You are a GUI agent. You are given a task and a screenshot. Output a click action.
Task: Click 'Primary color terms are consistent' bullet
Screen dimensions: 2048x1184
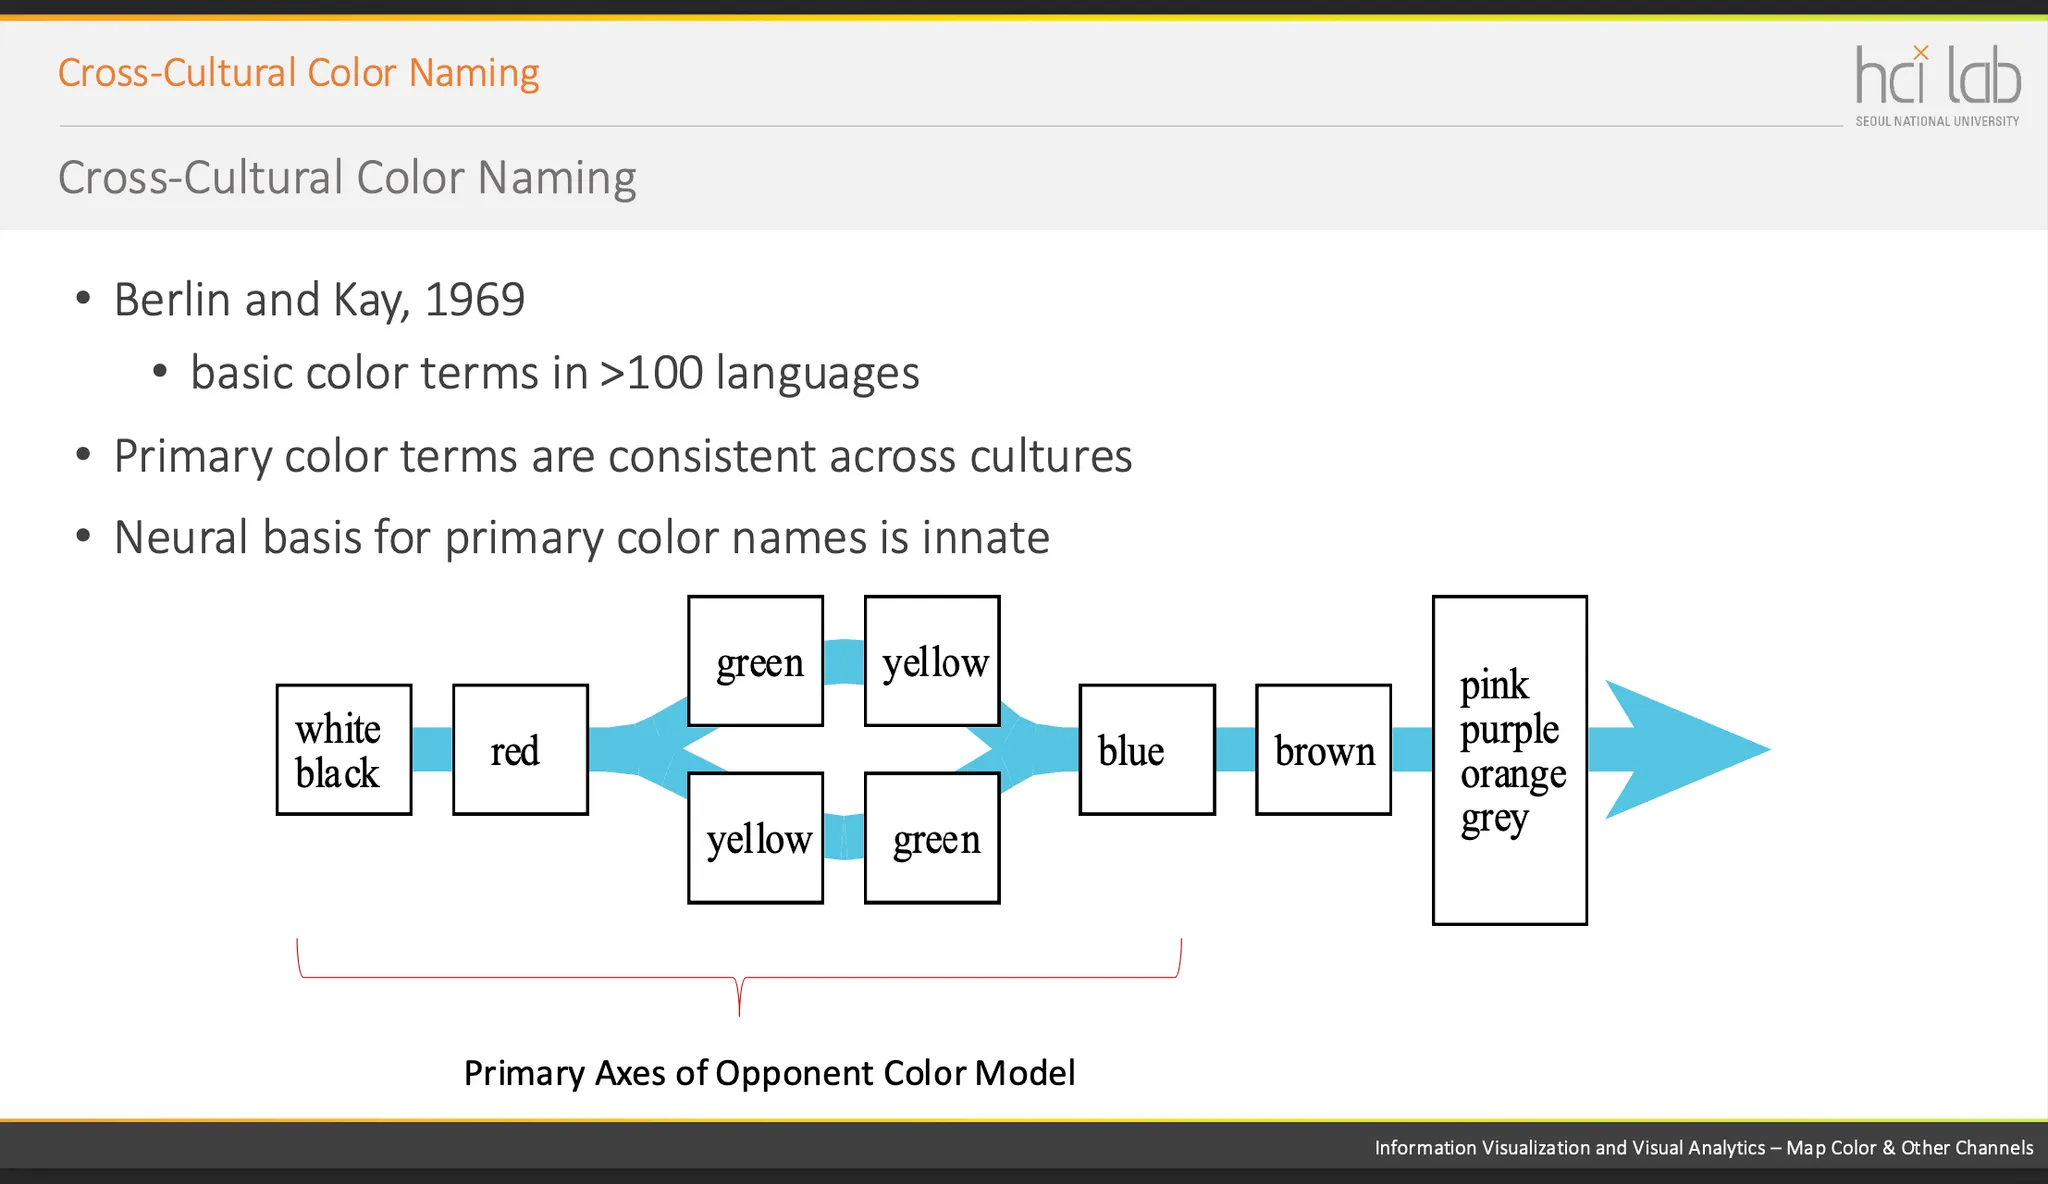click(622, 456)
